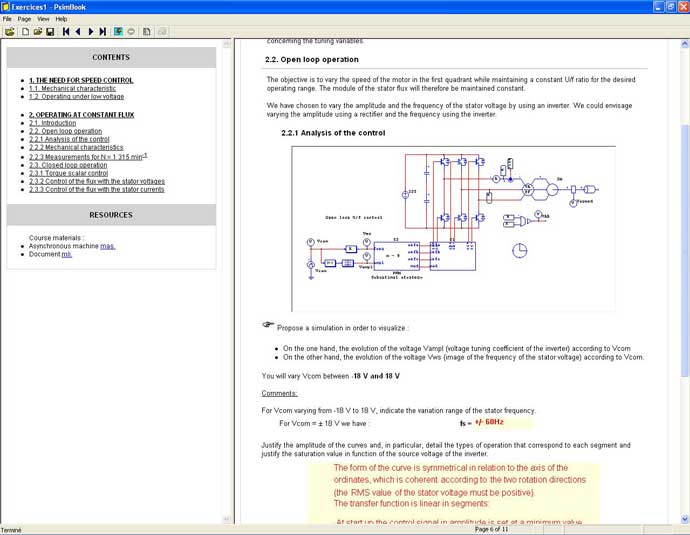Open '2.2. Open loop operation' link
The image size is (690, 535).
66,131
